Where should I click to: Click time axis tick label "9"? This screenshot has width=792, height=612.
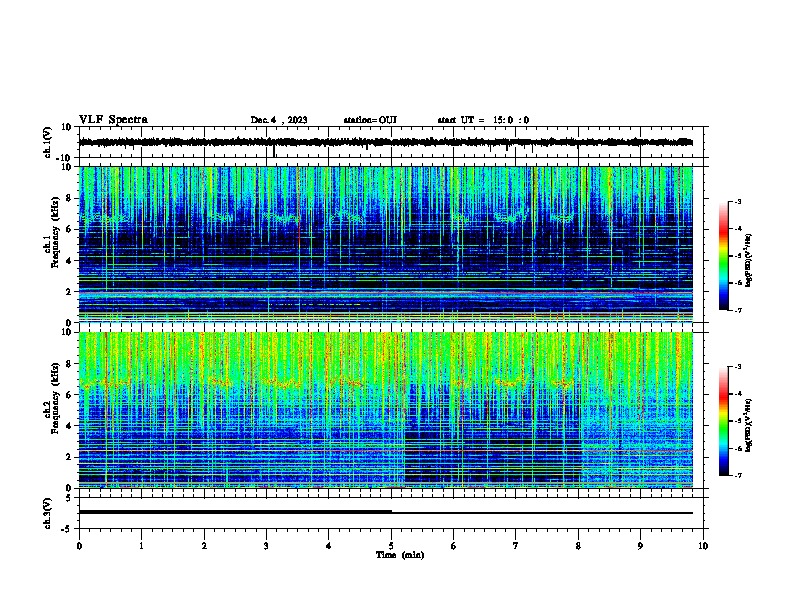pos(640,546)
